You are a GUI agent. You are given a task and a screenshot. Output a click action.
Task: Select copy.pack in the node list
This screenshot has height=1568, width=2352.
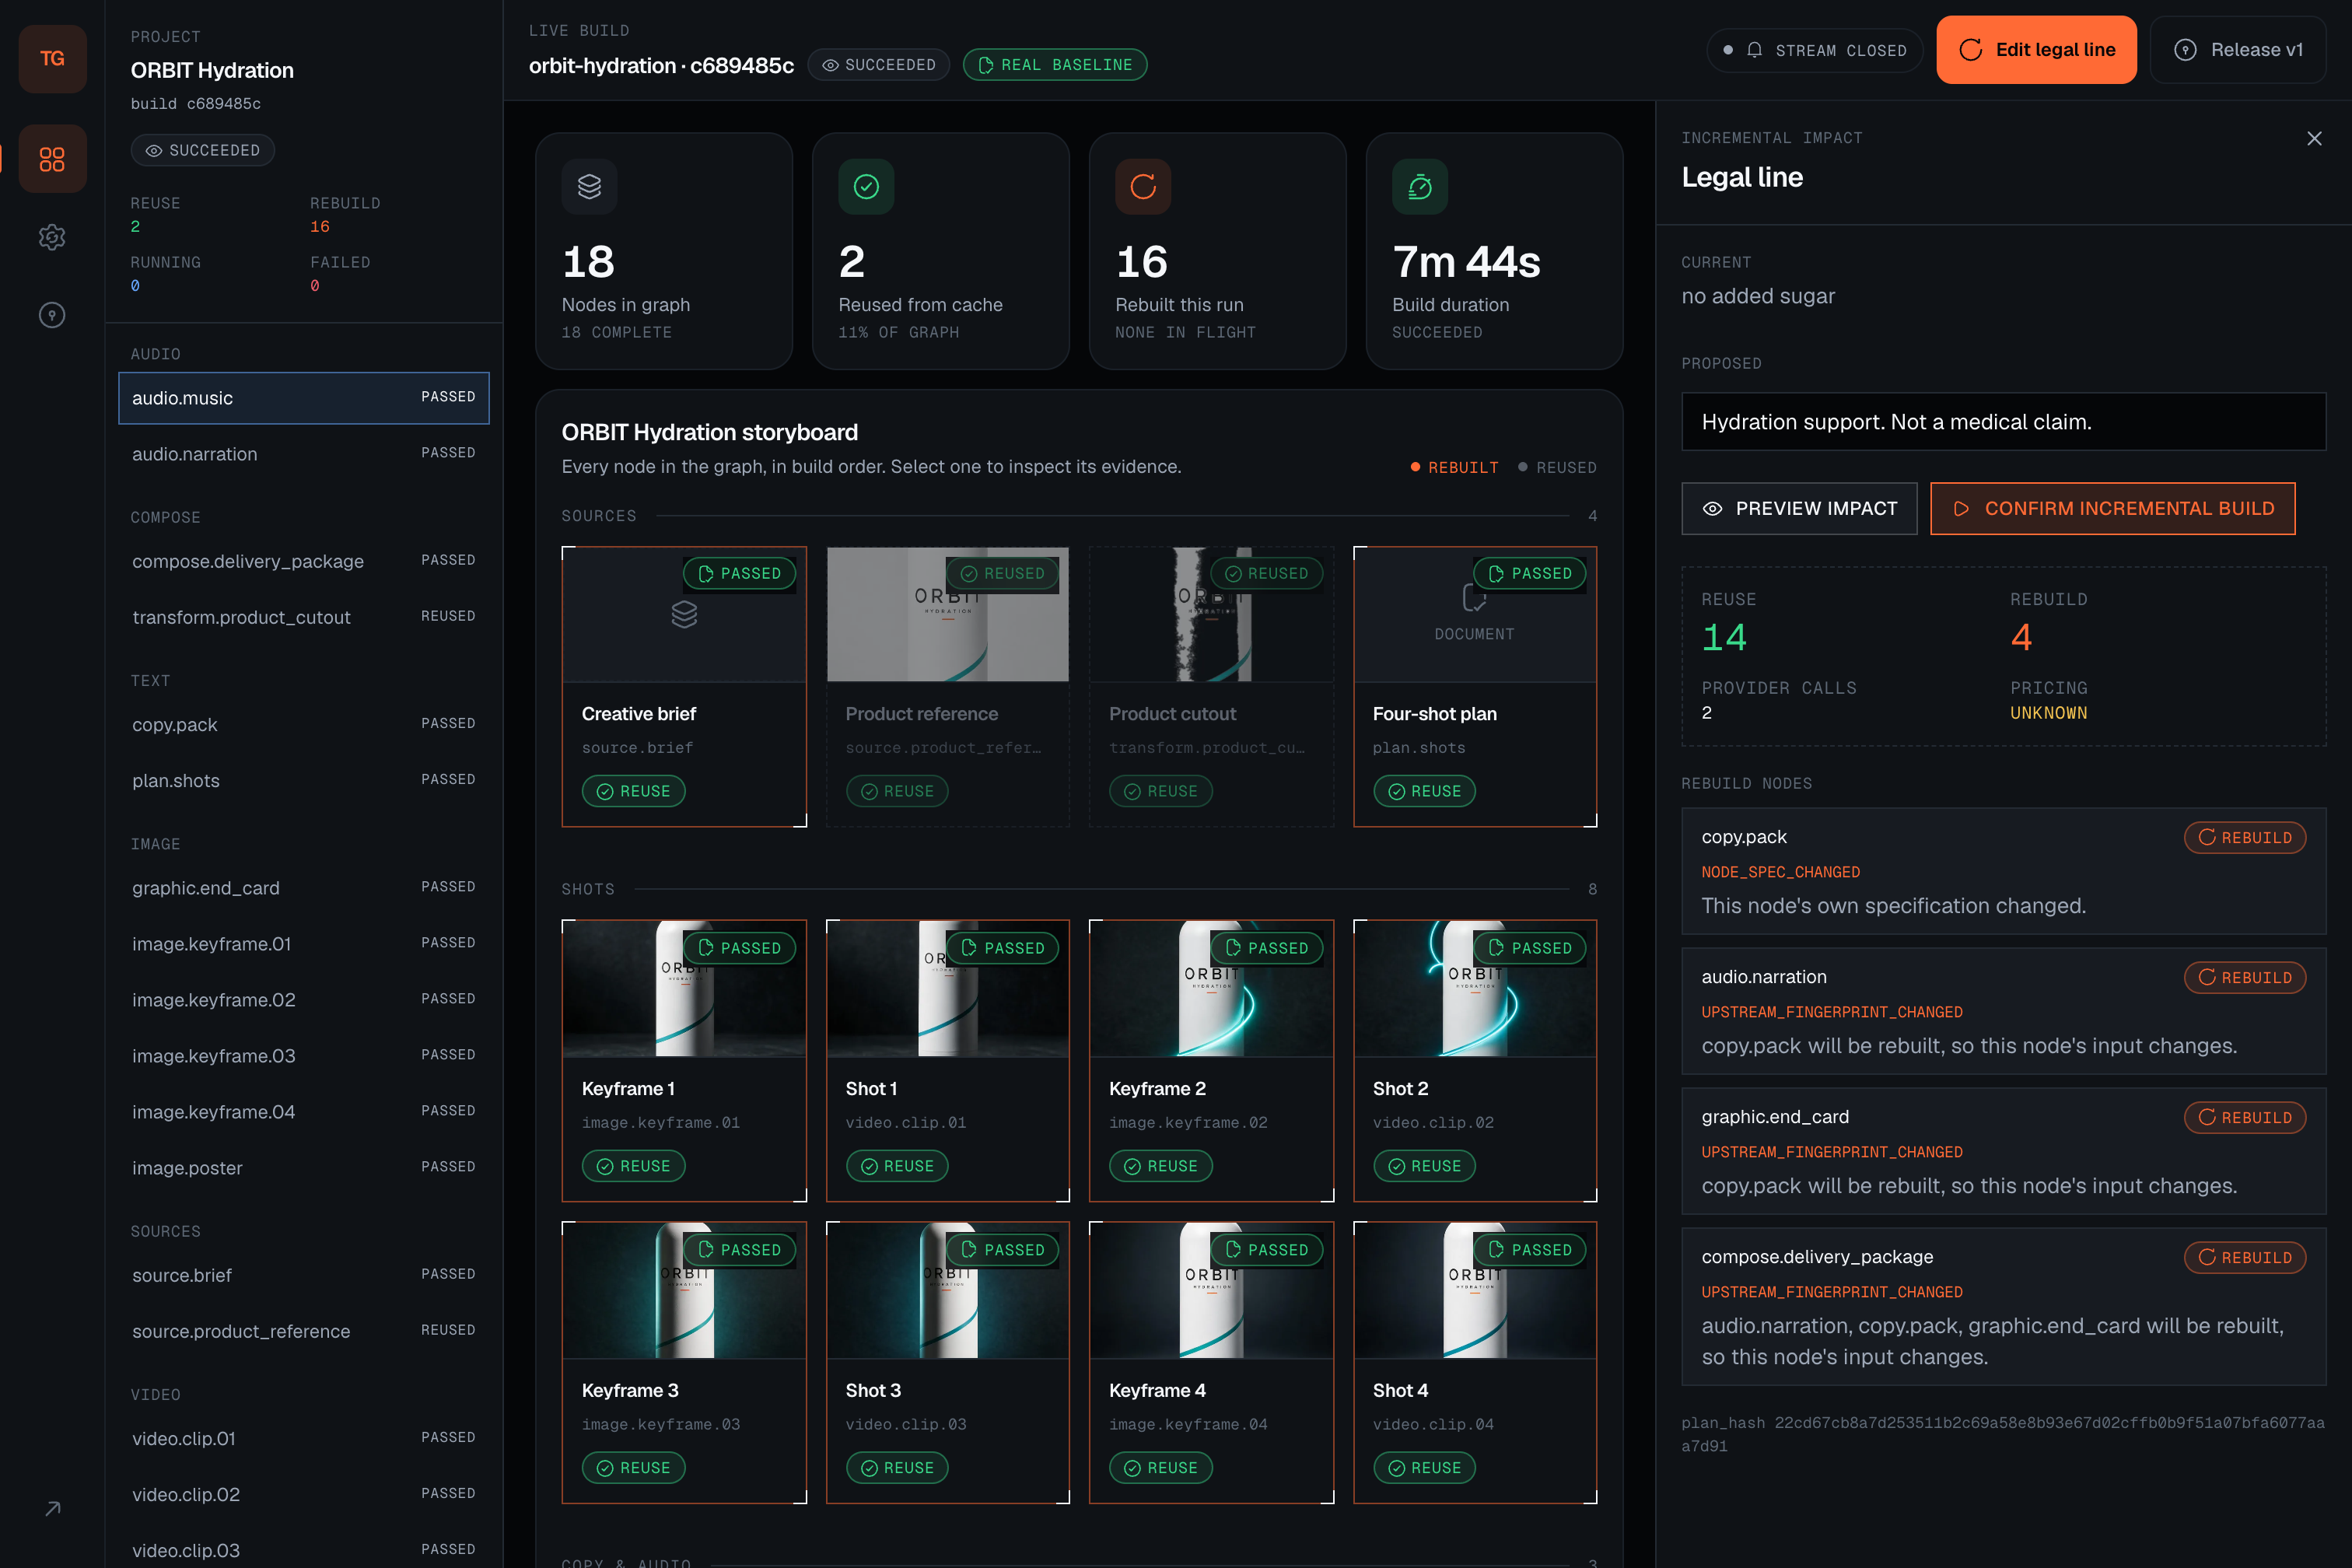304,725
